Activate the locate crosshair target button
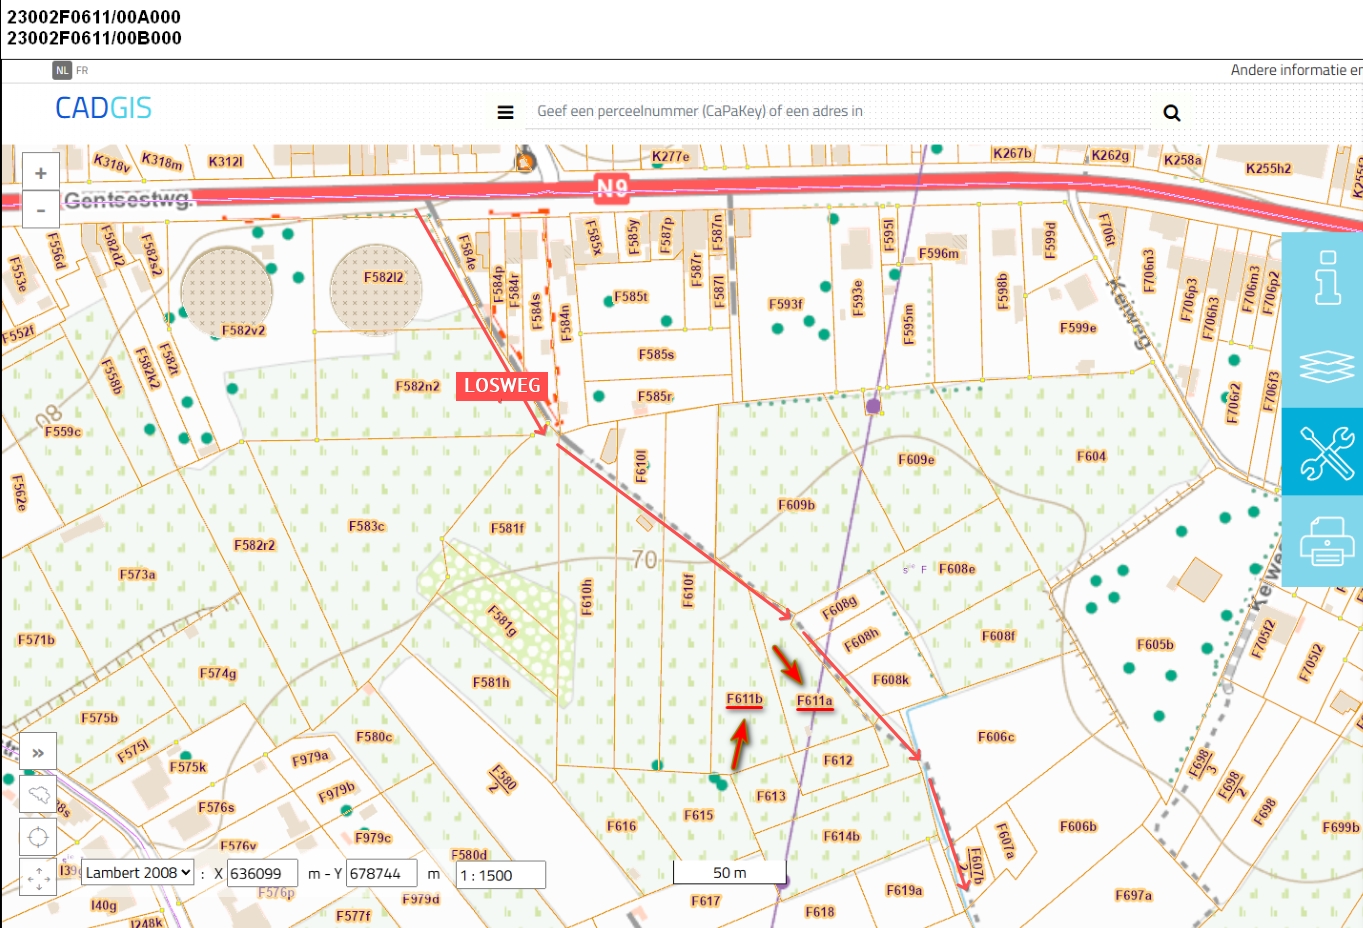The image size is (1363, 928). click(38, 837)
